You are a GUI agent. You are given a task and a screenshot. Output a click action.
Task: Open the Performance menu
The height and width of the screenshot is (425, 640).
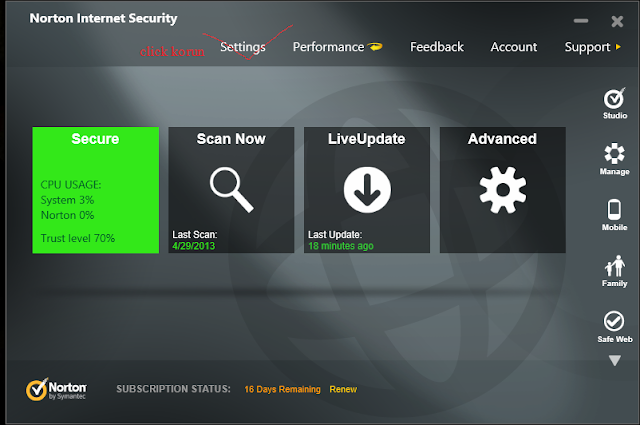[328, 47]
